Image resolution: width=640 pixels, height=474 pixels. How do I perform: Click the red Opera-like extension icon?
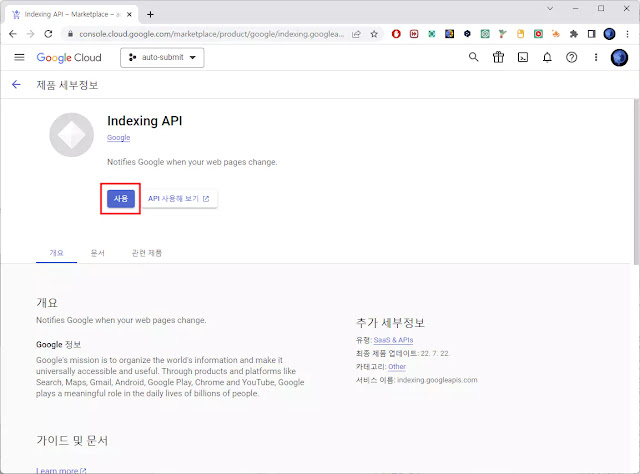click(396, 34)
